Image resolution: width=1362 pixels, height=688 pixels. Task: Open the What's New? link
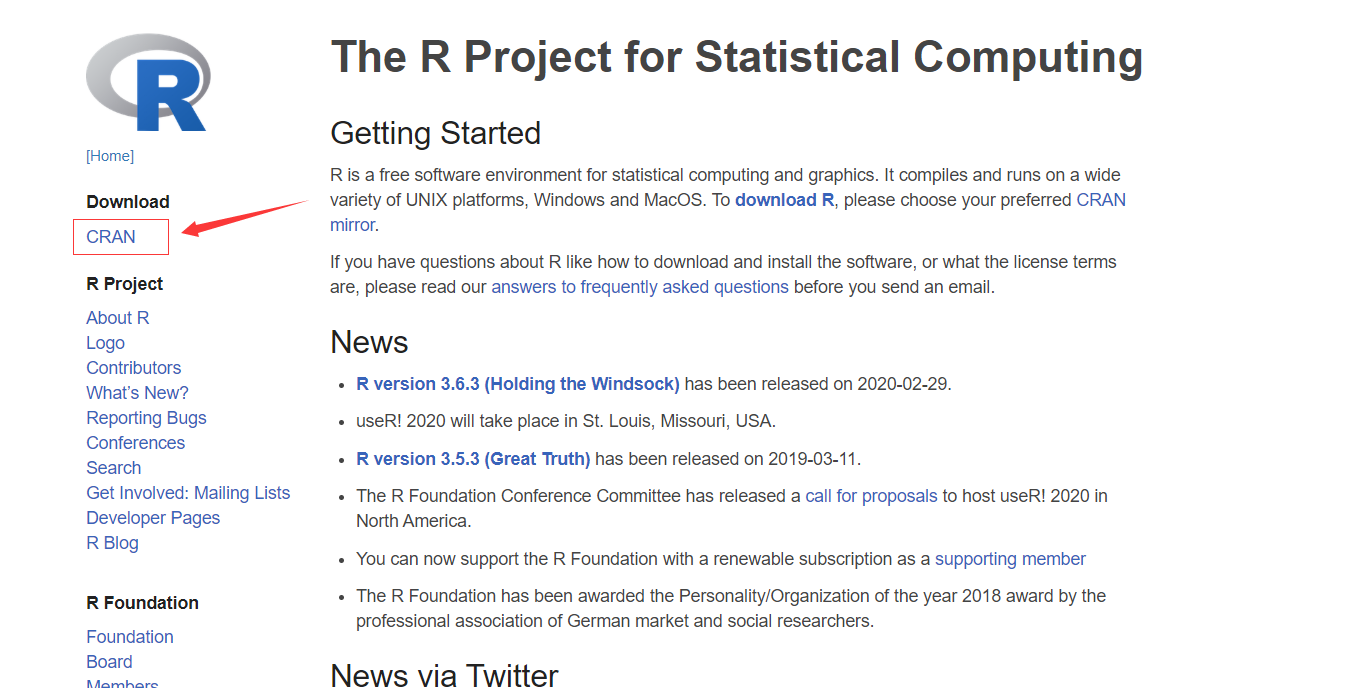137,393
